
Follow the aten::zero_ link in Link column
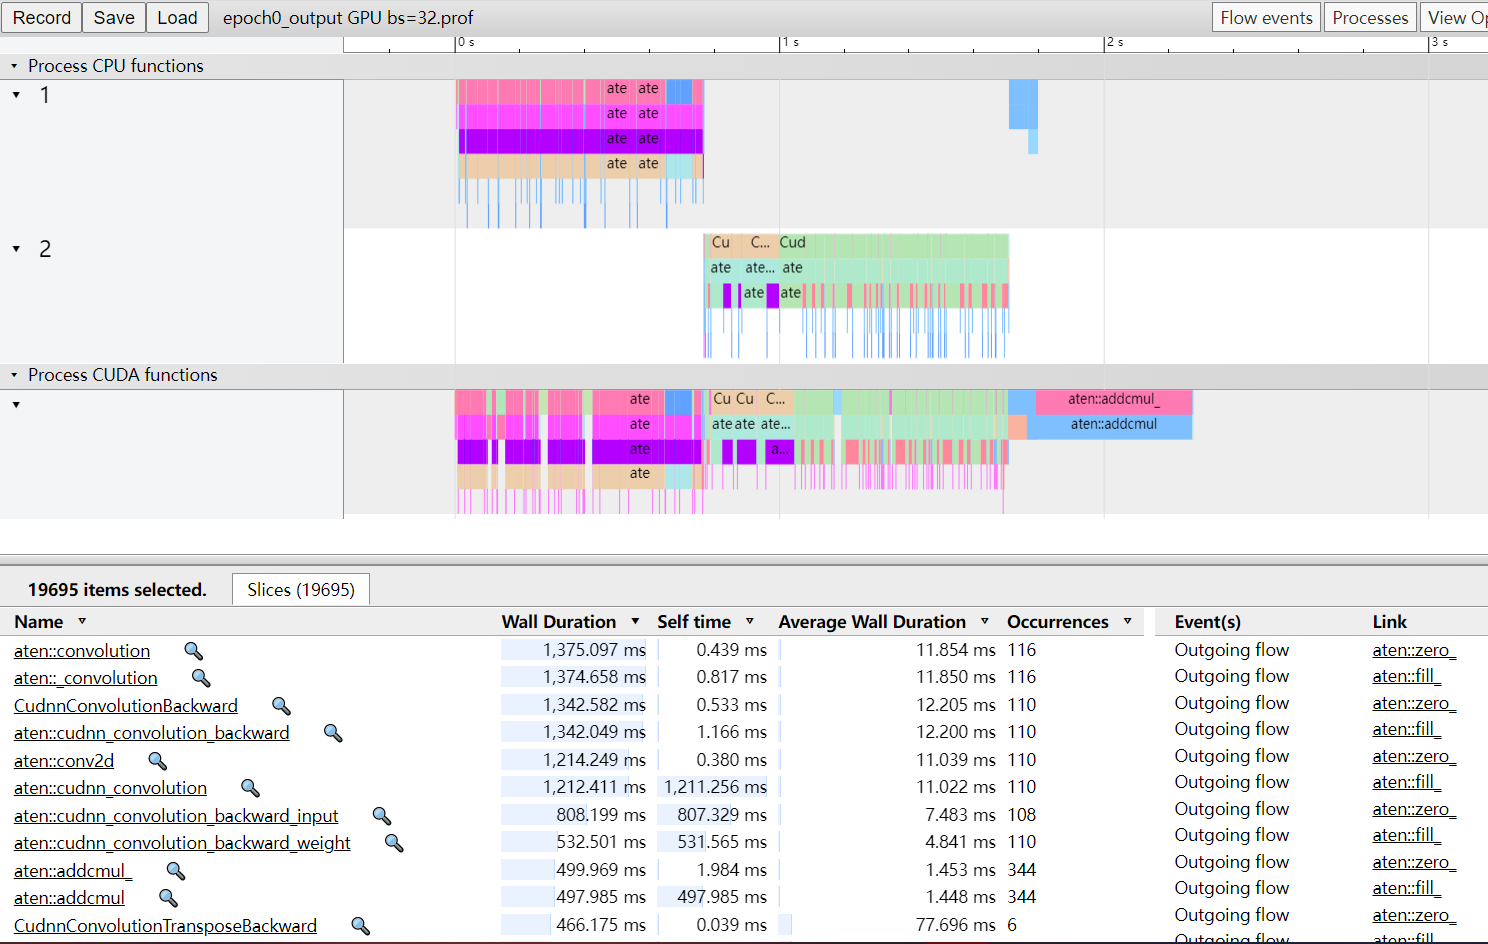pyautogui.click(x=1414, y=650)
